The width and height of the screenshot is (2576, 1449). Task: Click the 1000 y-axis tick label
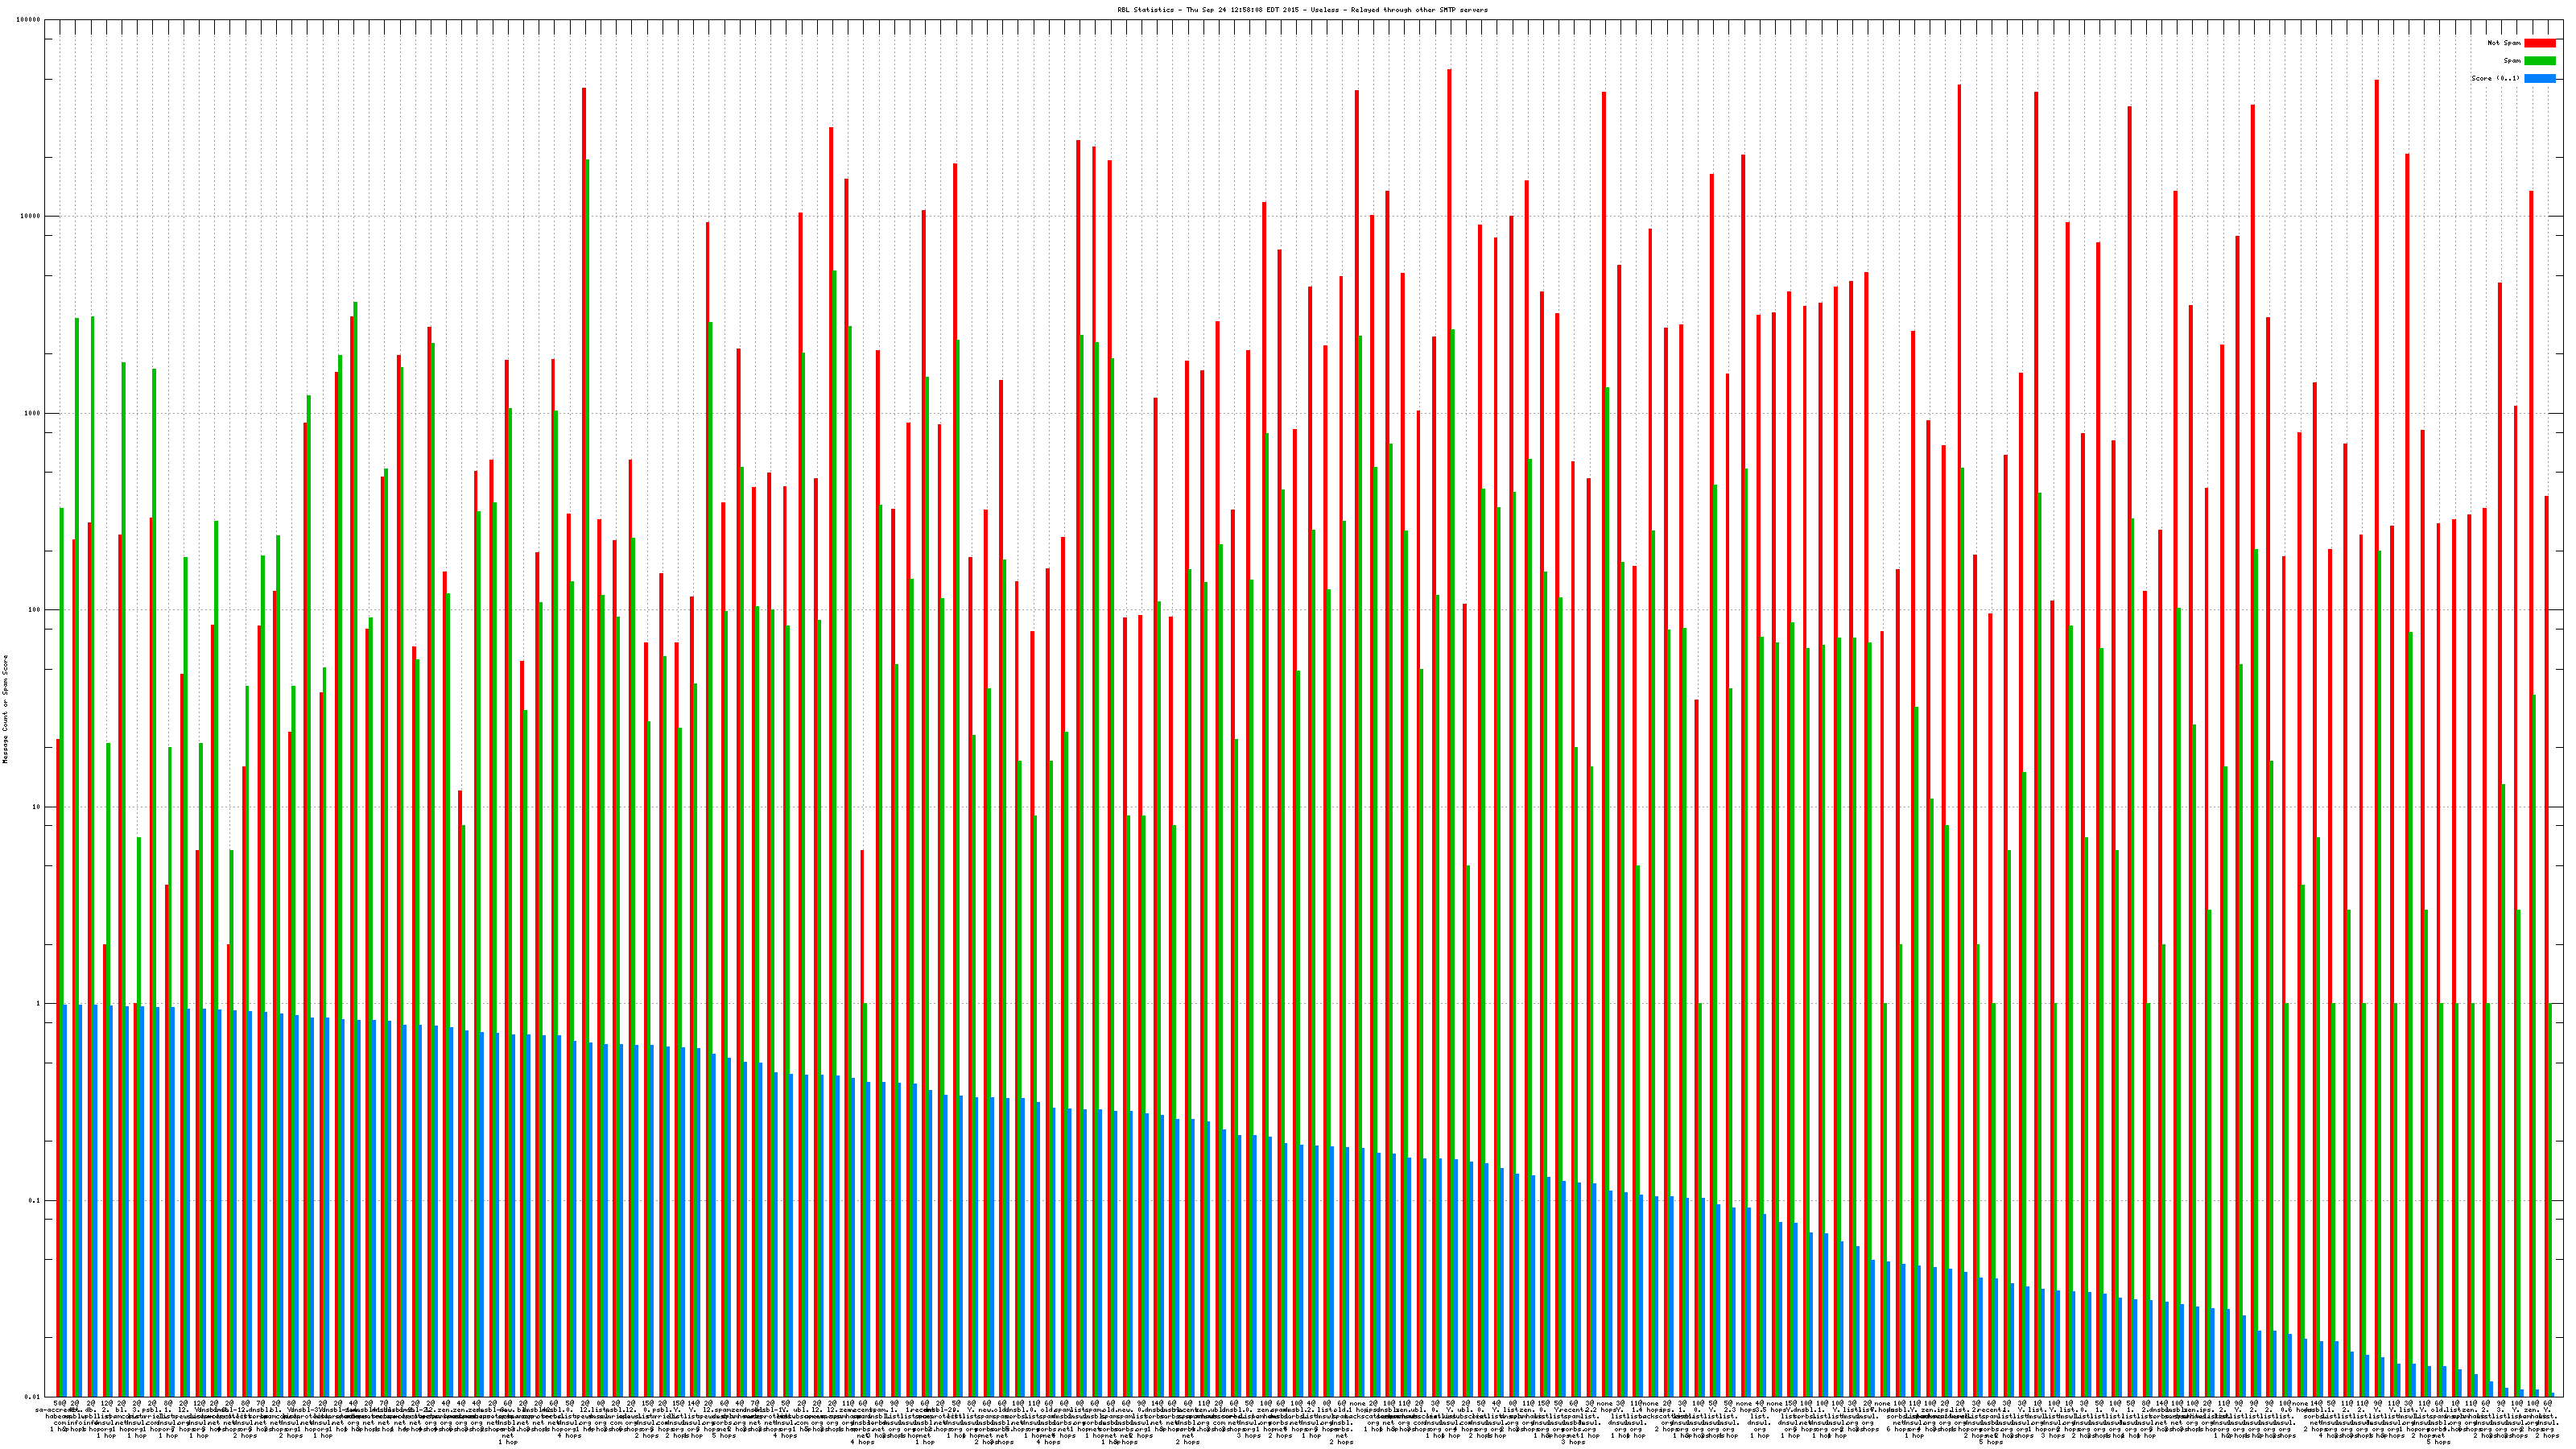coord(33,414)
